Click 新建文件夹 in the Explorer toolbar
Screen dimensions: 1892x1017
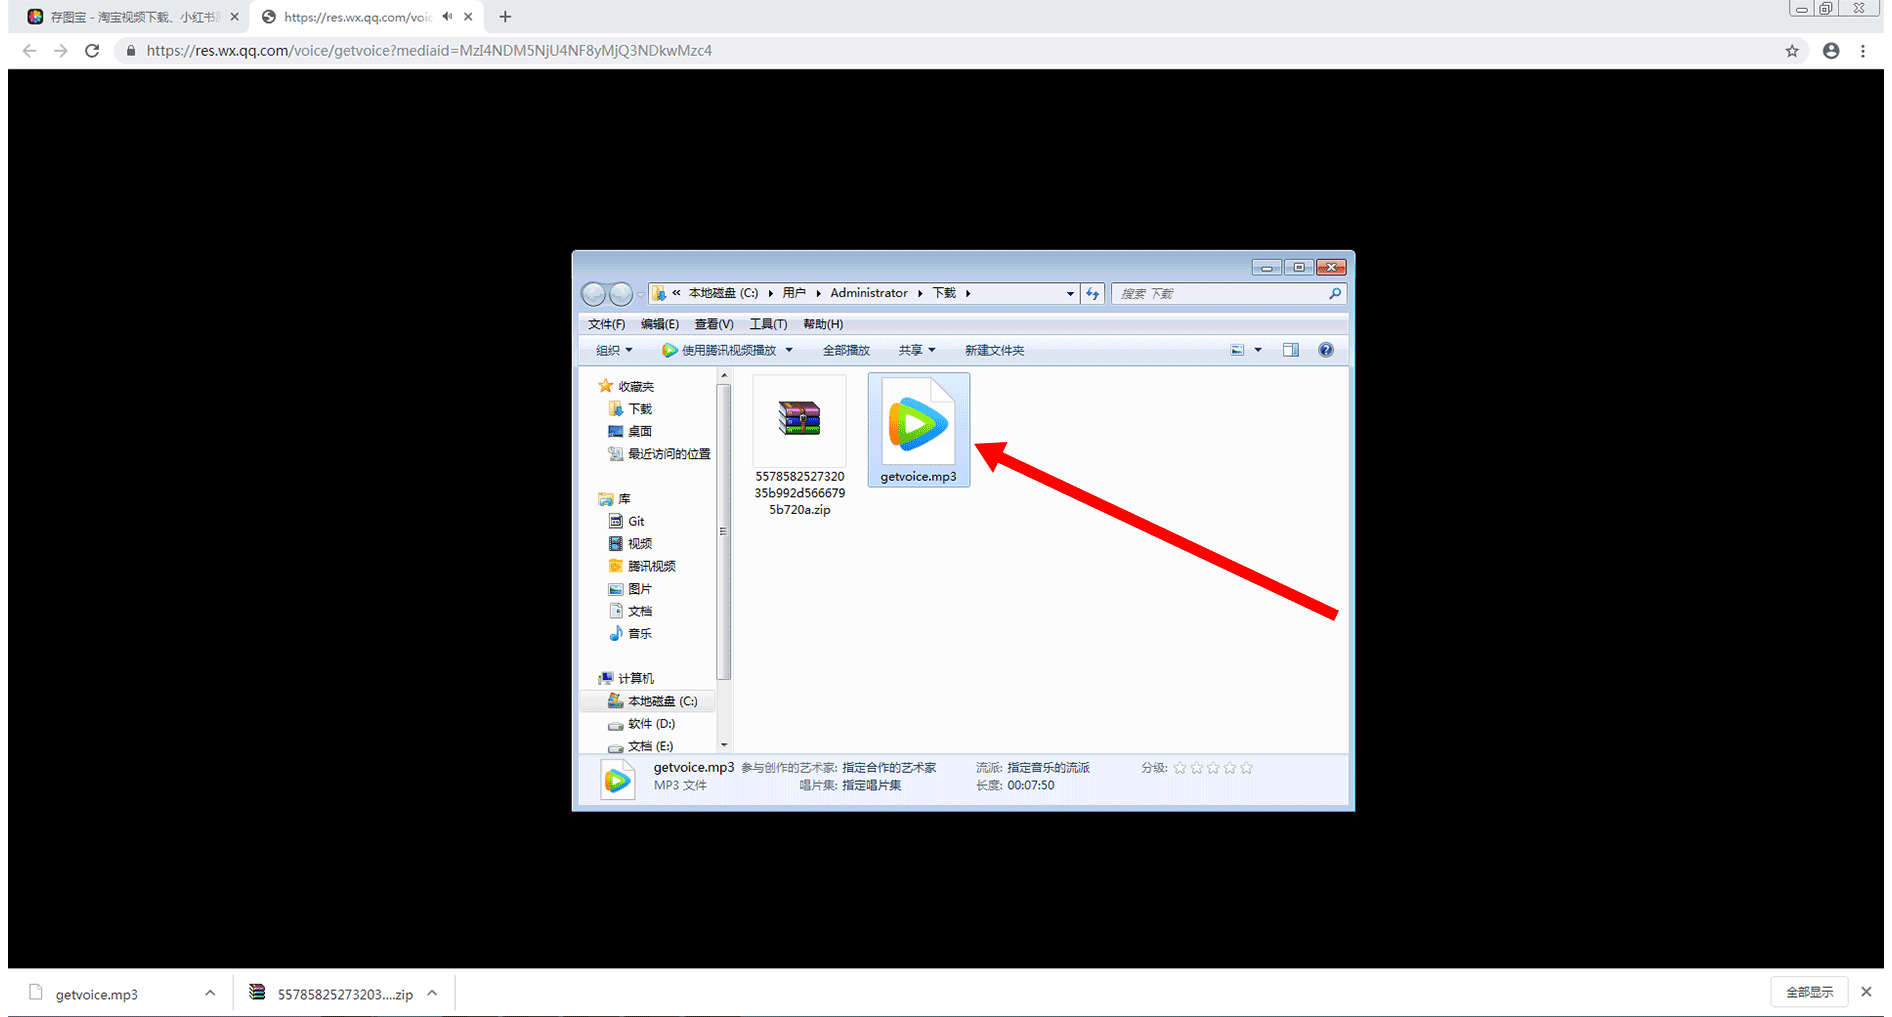pos(994,350)
